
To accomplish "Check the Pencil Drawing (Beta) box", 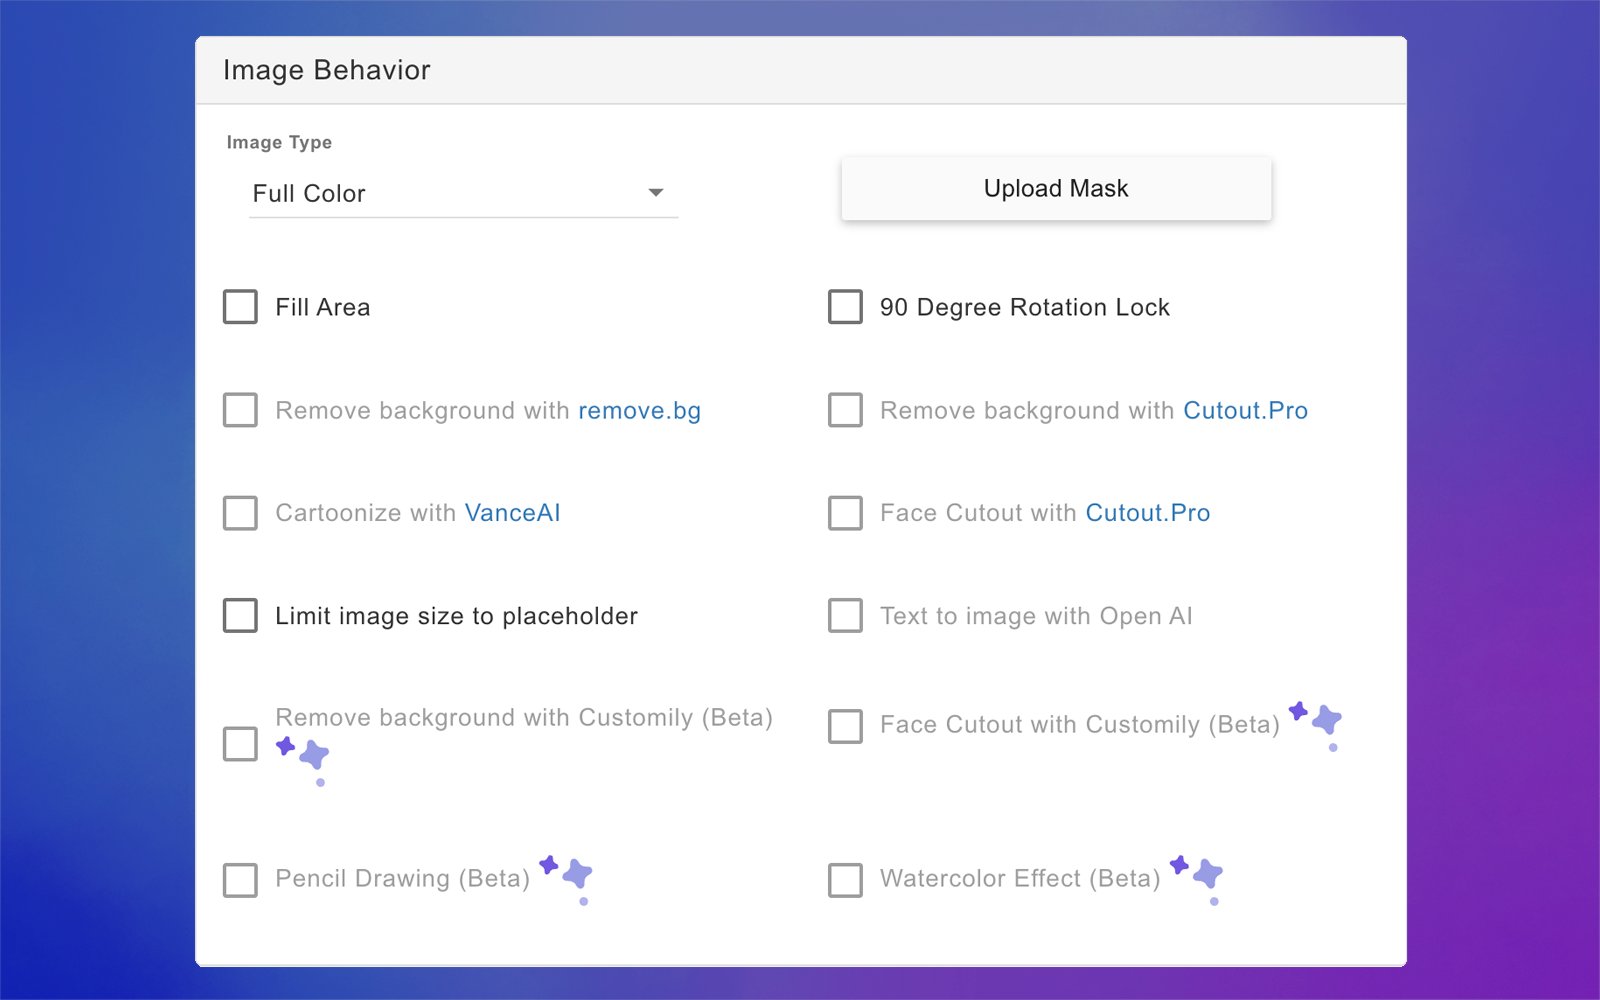I will click(240, 880).
